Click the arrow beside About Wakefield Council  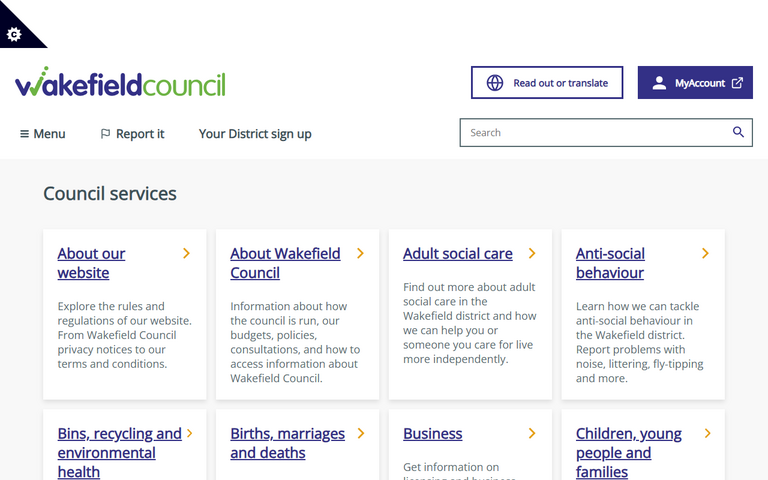pyautogui.click(x=360, y=254)
